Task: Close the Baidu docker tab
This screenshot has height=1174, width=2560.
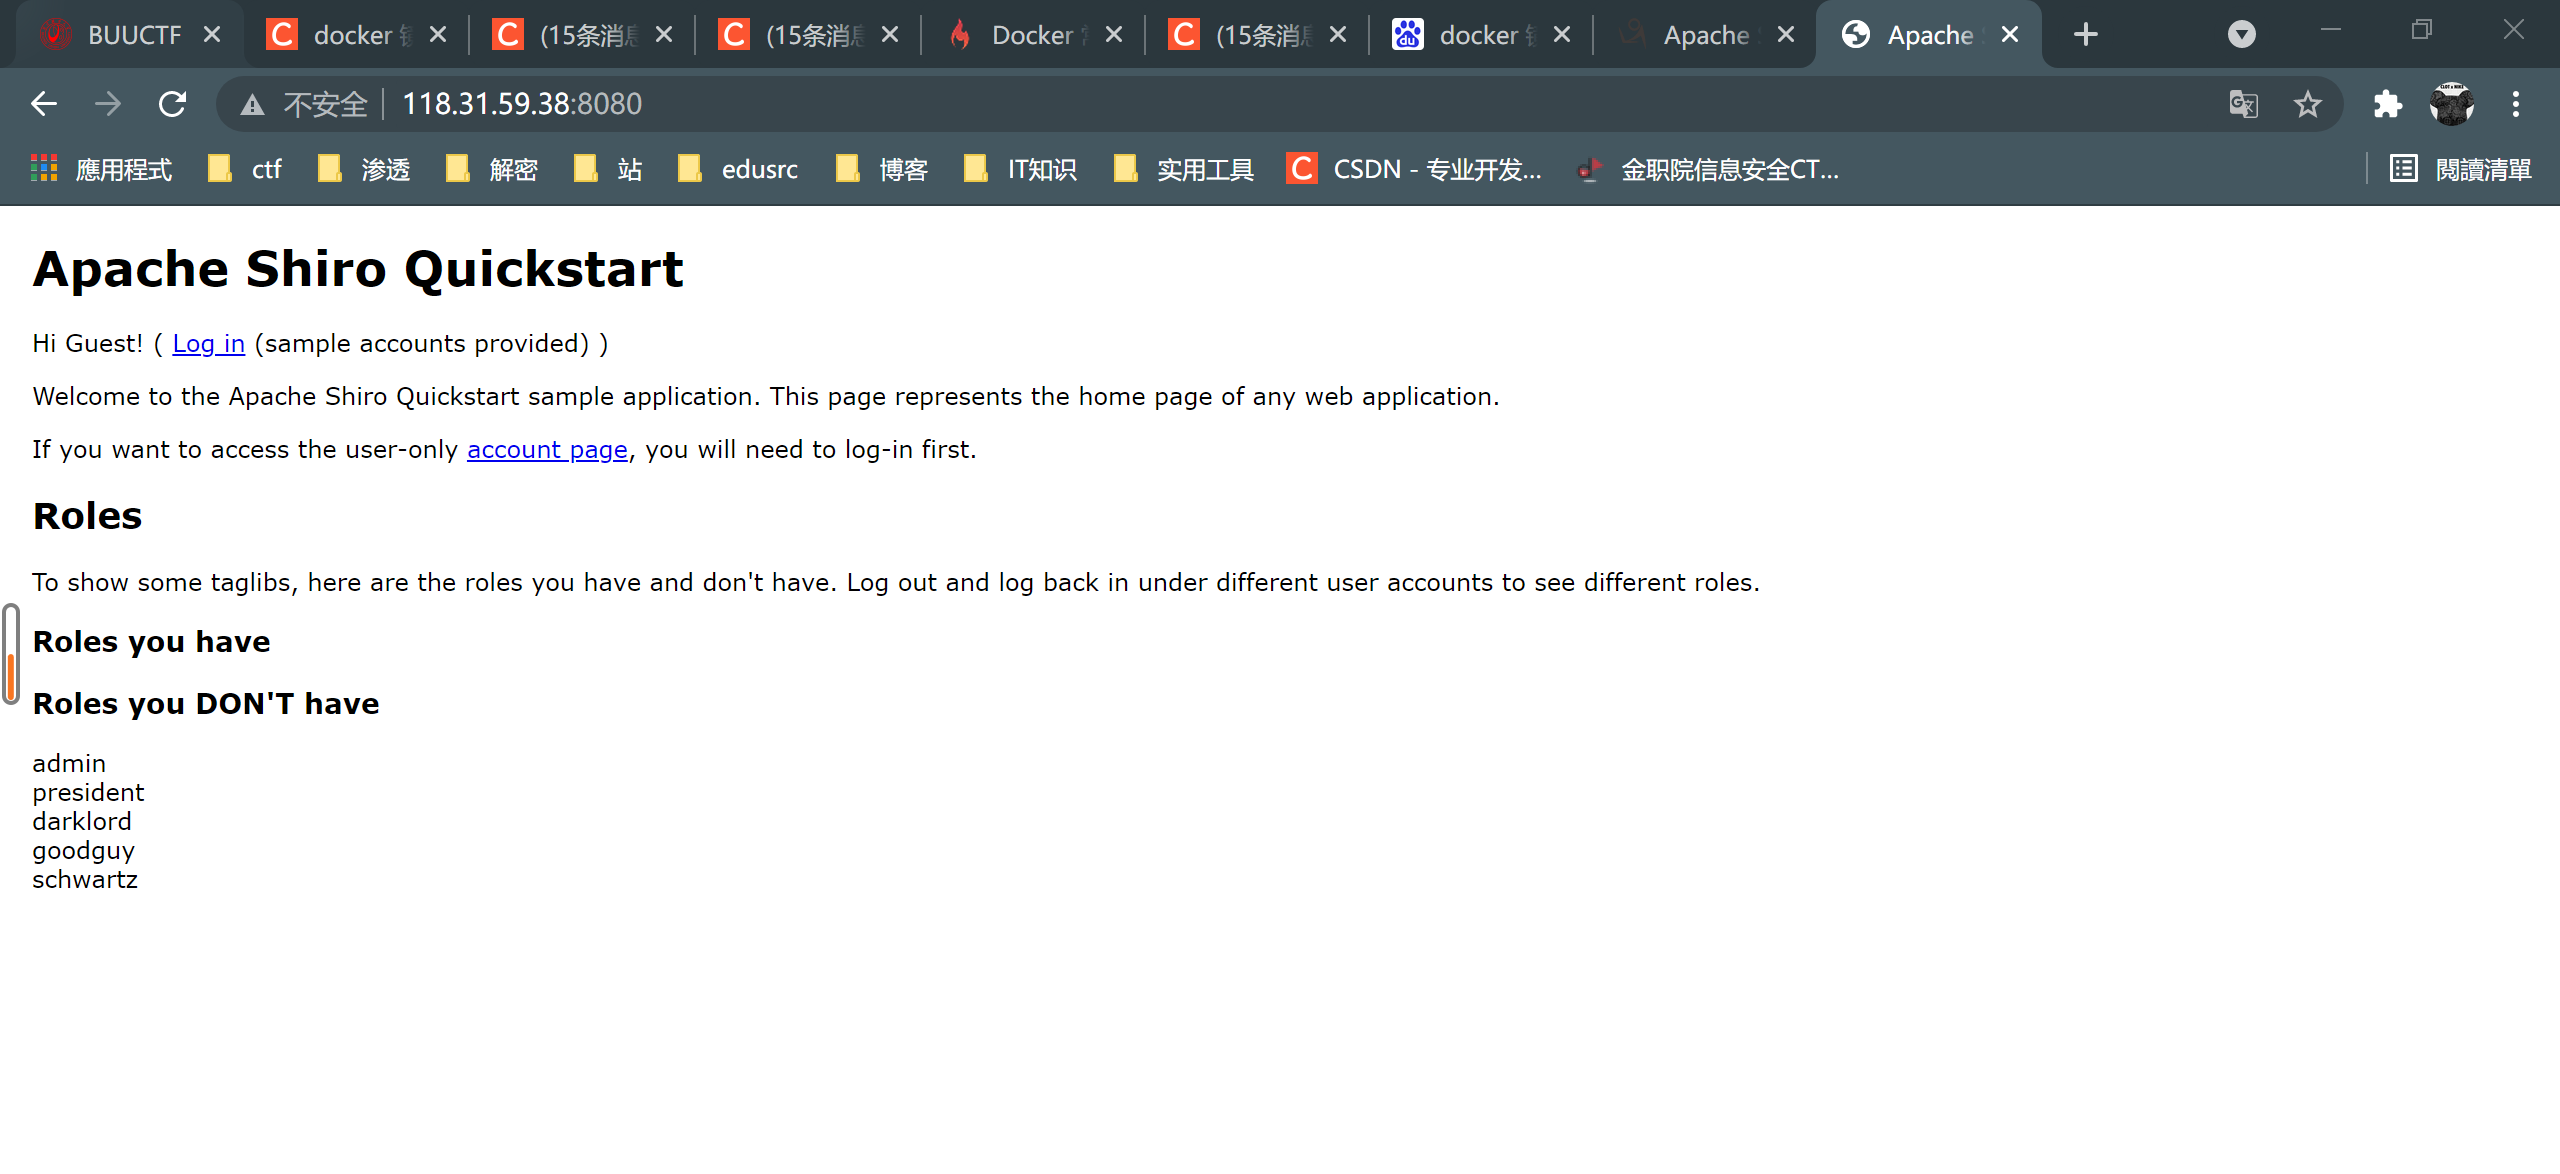Action: click(x=1562, y=35)
